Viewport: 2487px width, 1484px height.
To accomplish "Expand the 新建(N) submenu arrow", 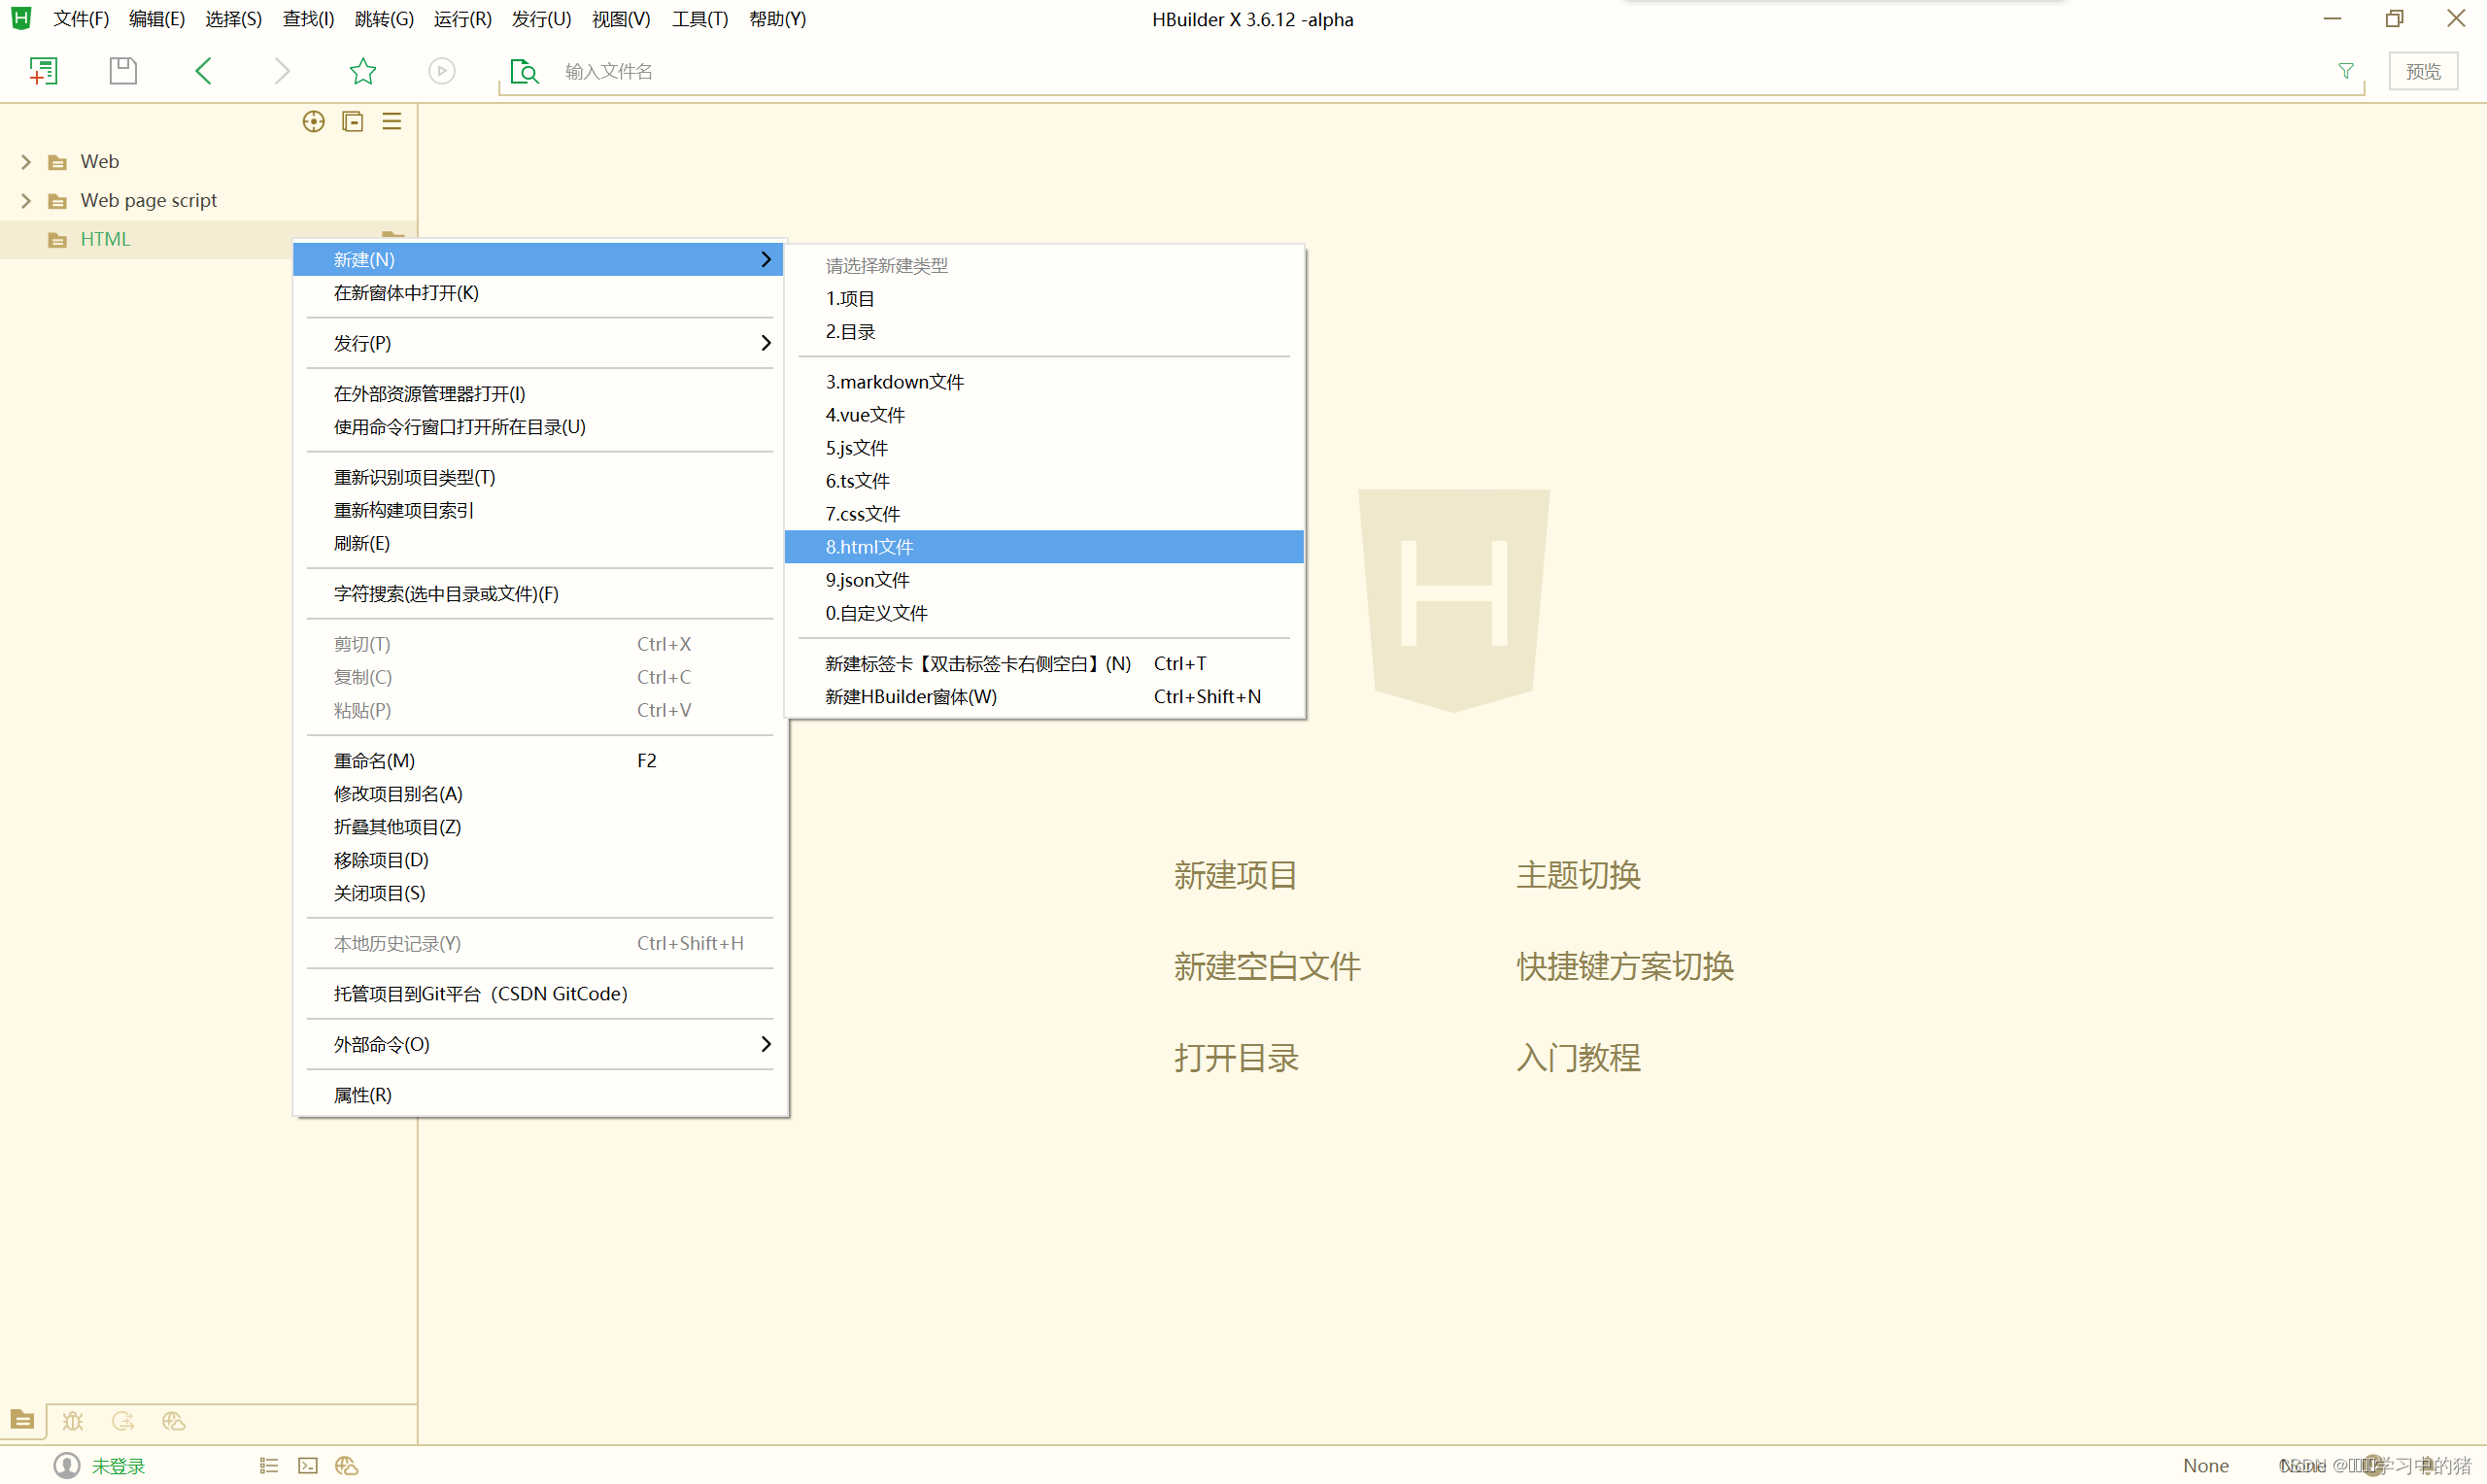I will click(766, 260).
